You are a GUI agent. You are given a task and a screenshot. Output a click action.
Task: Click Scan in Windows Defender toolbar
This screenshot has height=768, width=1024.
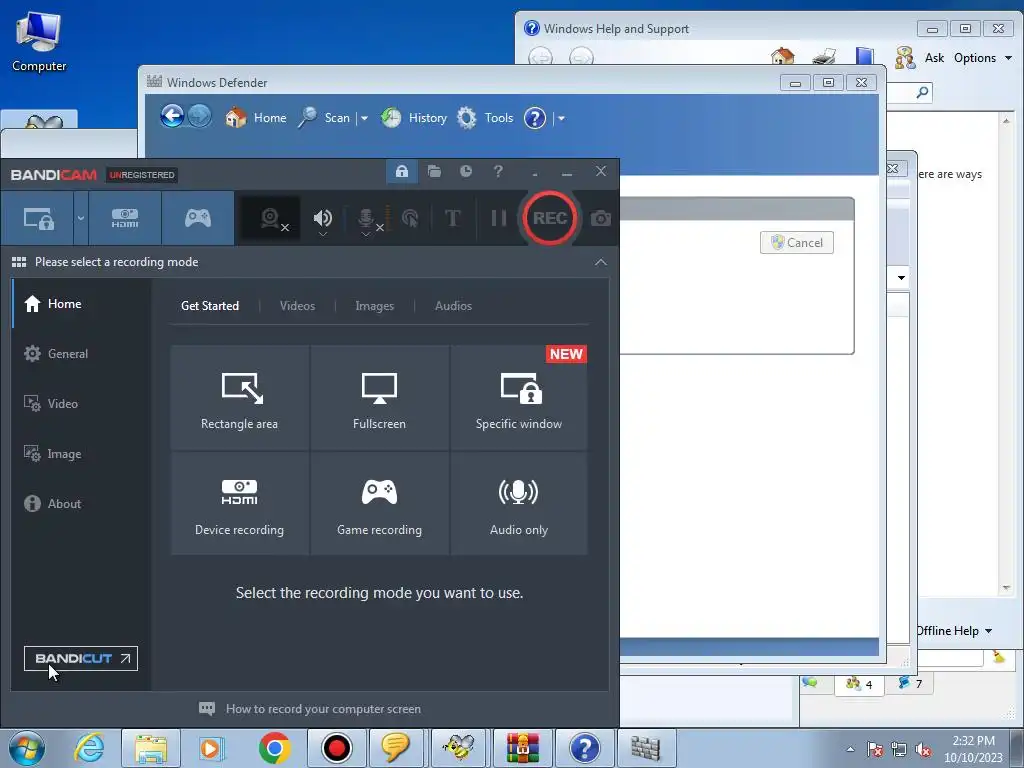pyautogui.click(x=325, y=118)
